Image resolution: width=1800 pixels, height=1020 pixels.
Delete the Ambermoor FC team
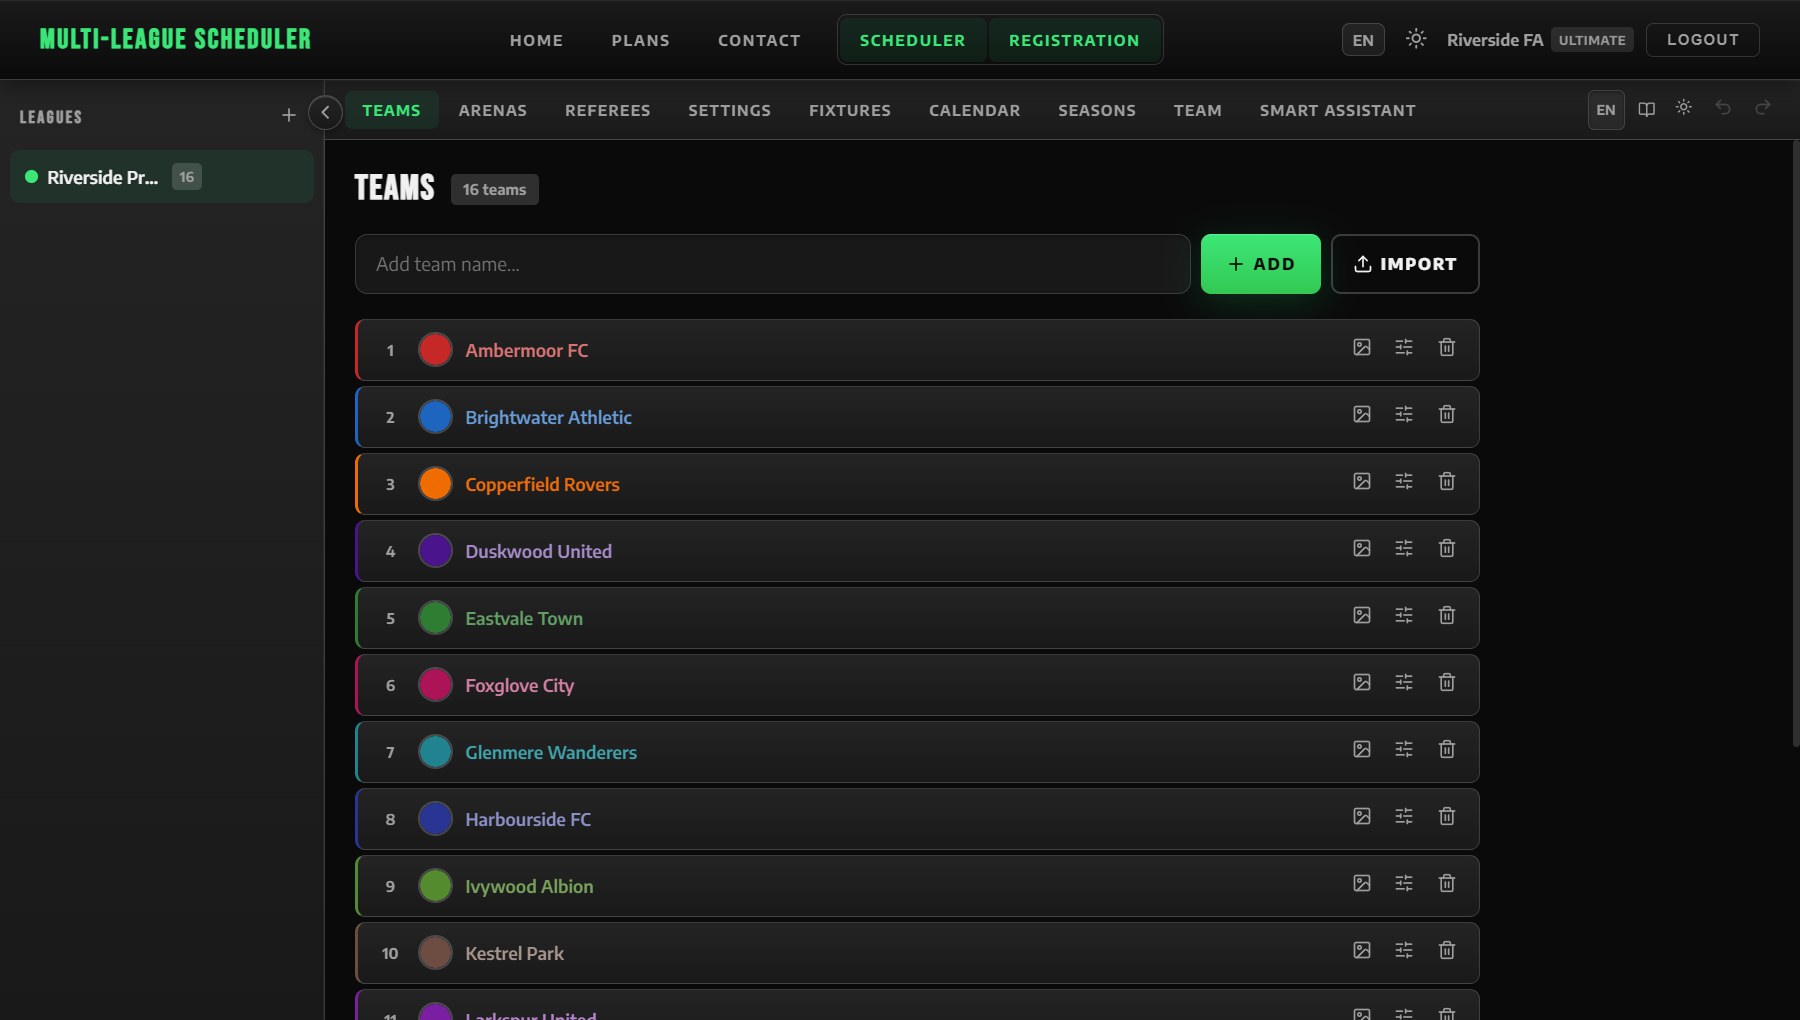click(1446, 348)
